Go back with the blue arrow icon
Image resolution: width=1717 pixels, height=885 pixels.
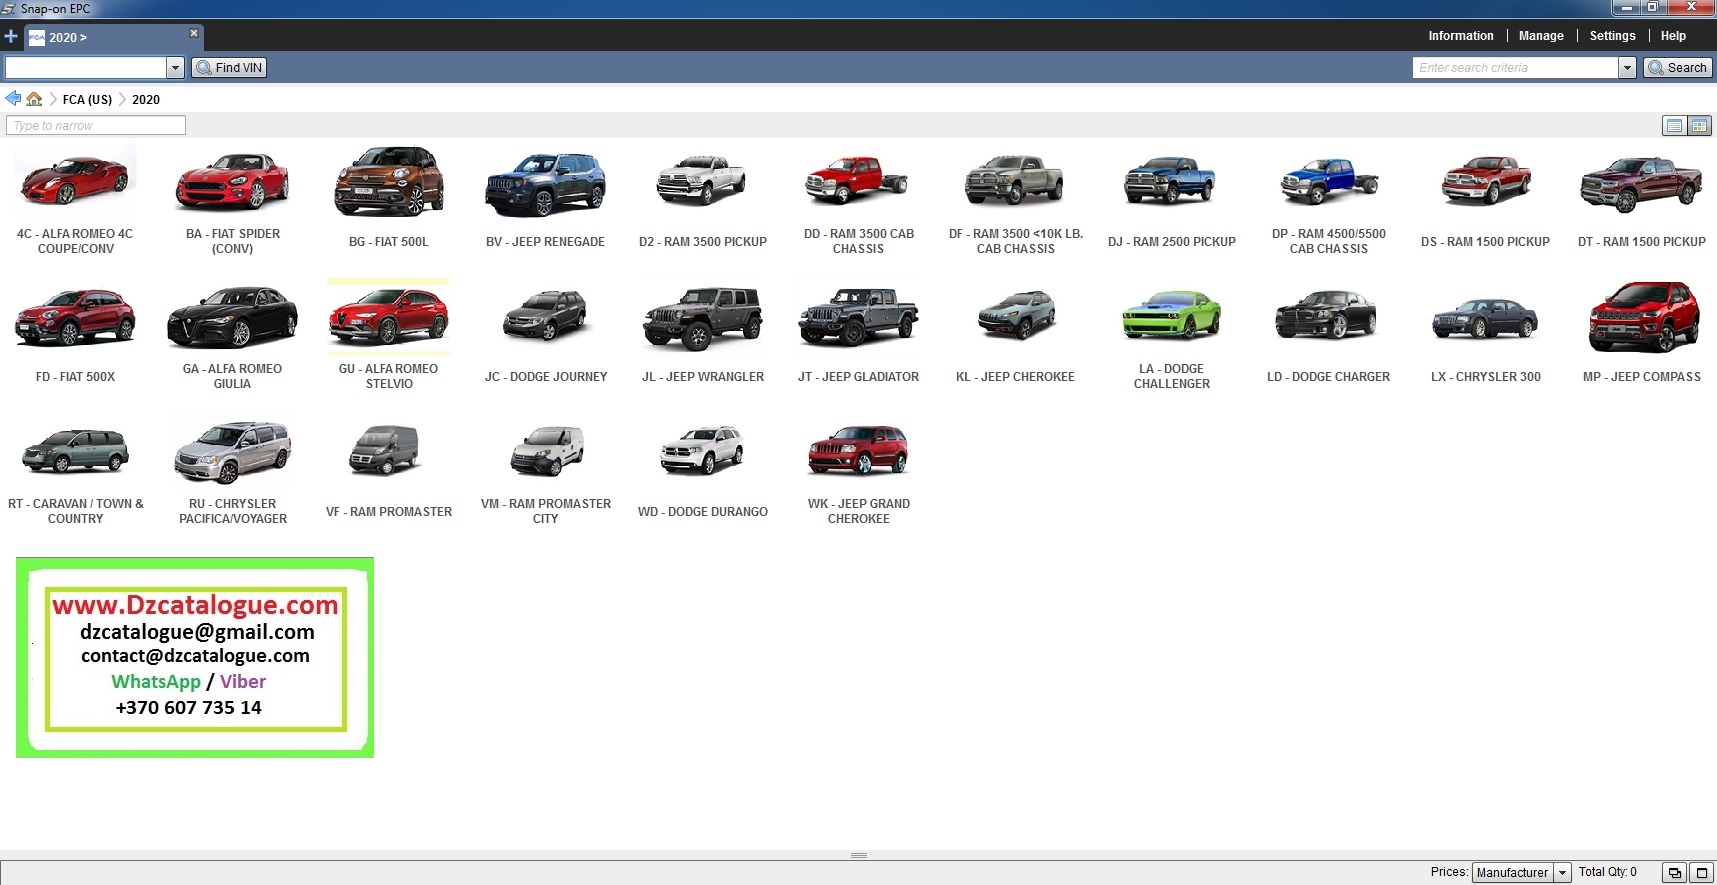click(13, 99)
